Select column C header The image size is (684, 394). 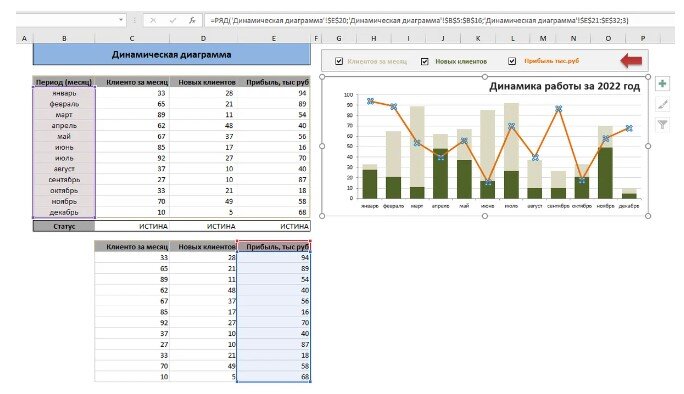click(x=132, y=38)
